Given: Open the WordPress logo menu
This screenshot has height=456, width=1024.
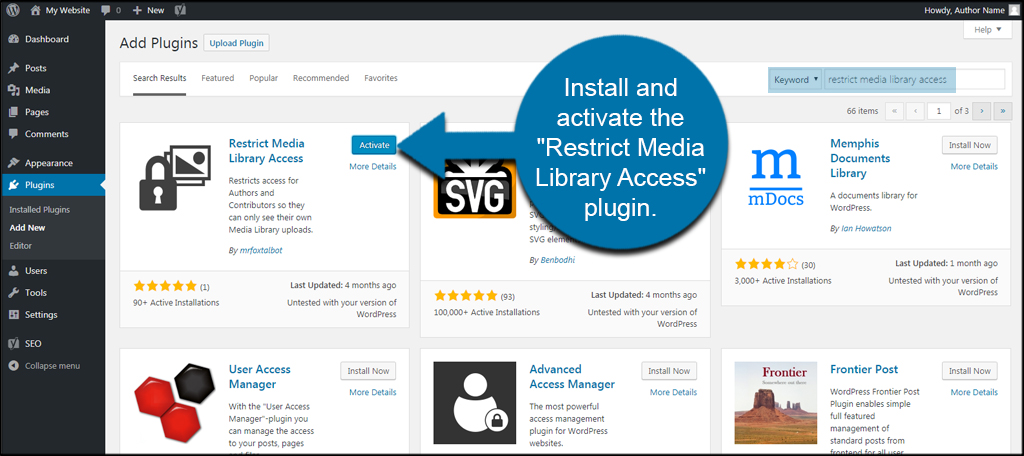Looking at the screenshot, I should tap(13, 10).
